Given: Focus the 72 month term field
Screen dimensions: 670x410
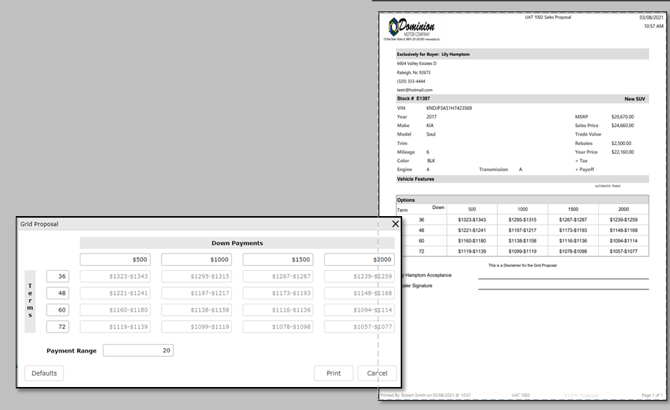Looking at the screenshot, I should (58, 327).
